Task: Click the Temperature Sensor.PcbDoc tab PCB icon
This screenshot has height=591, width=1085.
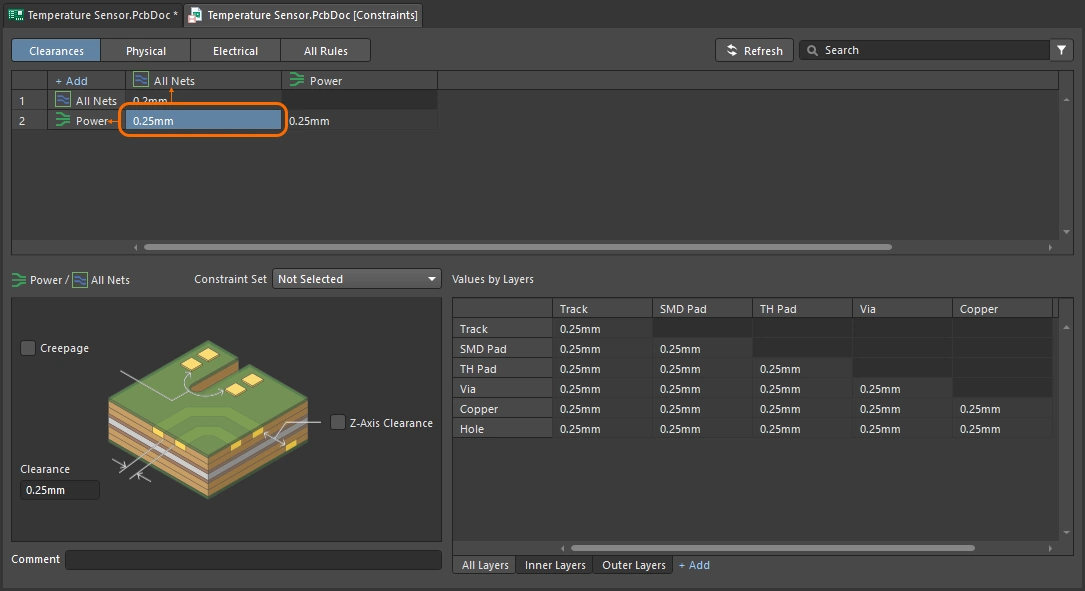Action: click(x=16, y=15)
